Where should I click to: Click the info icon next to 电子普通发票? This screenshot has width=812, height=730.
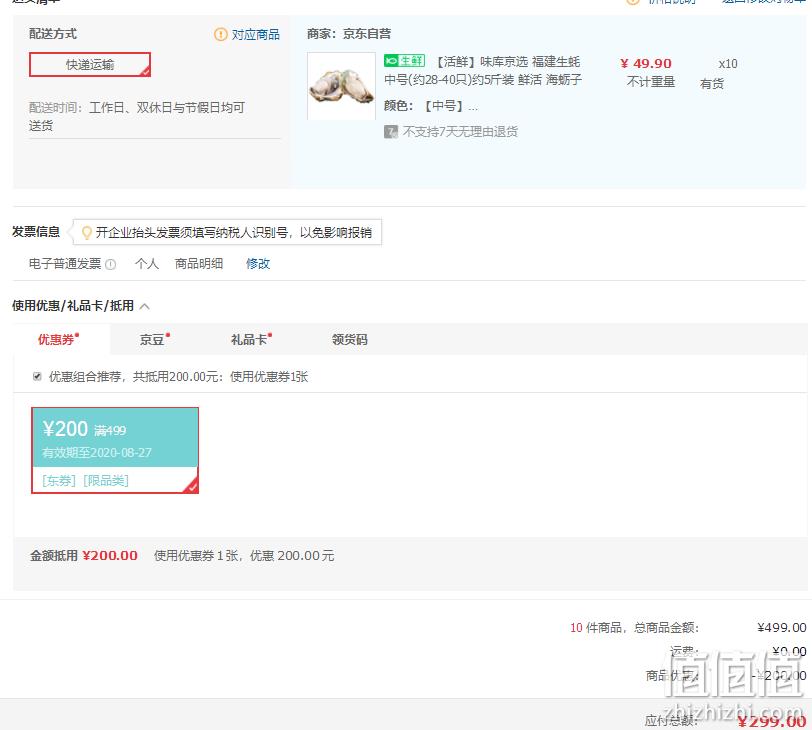coord(111,265)
